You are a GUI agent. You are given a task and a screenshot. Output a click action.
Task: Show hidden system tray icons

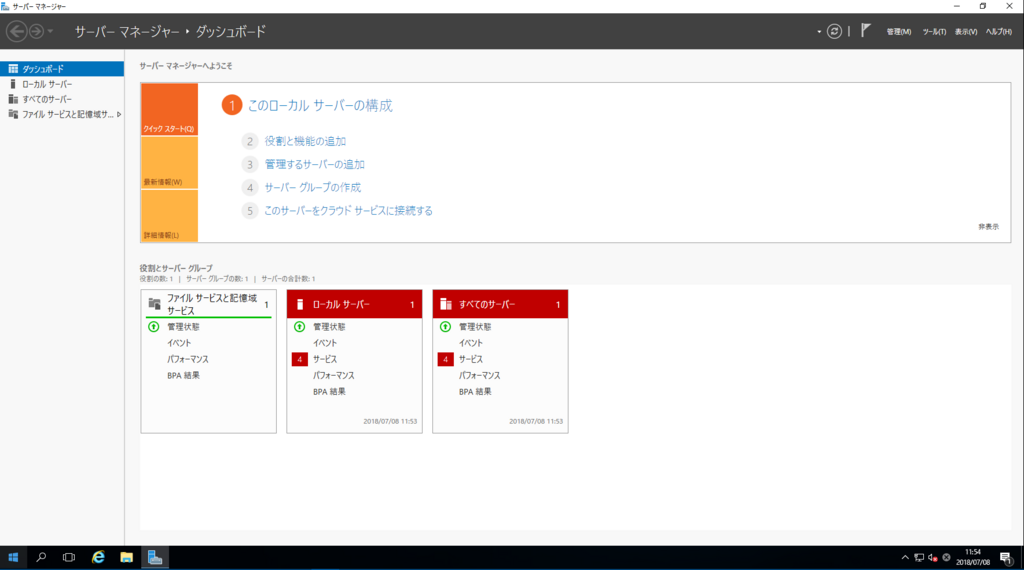click(905, 558)
